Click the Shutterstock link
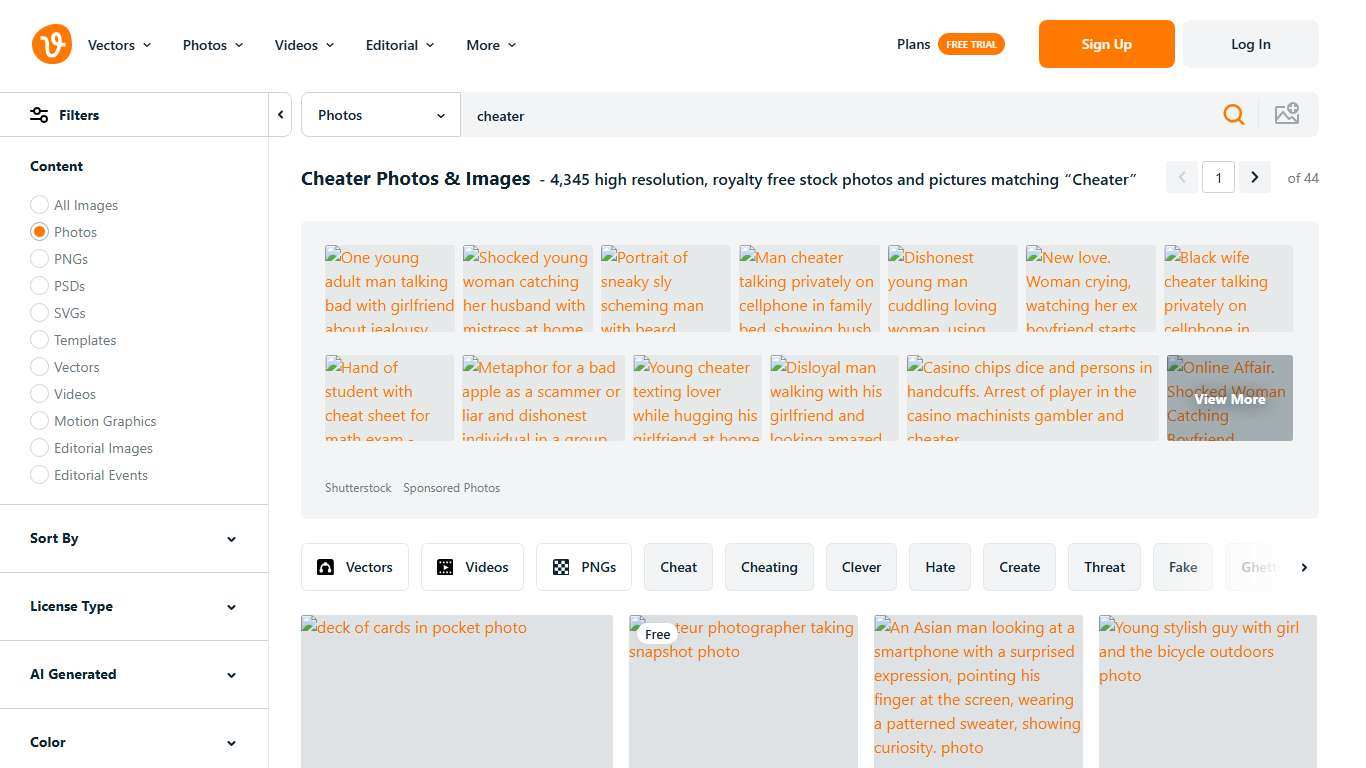Viewport: 1366px width, 768px height. (358, 487)
